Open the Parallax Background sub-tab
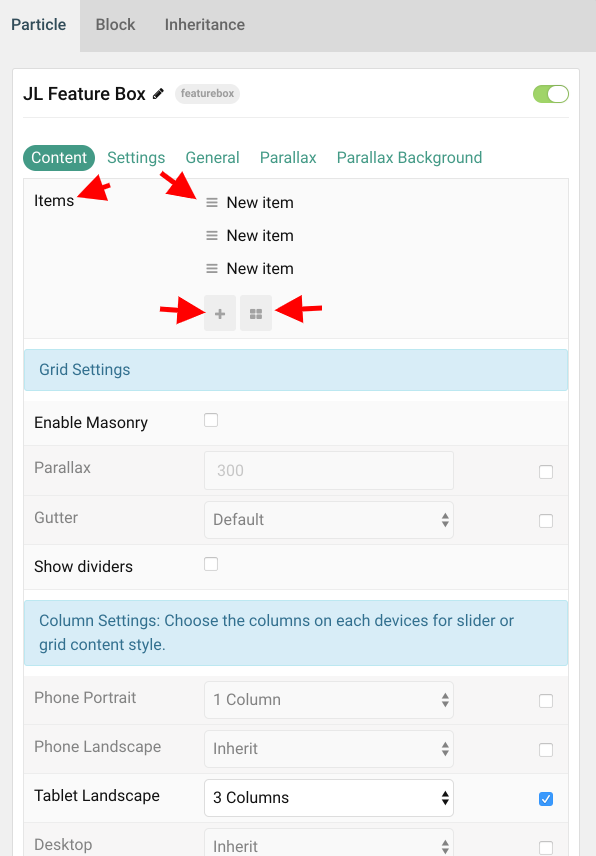Image resolution: width=596 pixels, height=856 pixels. coord(409,158)
